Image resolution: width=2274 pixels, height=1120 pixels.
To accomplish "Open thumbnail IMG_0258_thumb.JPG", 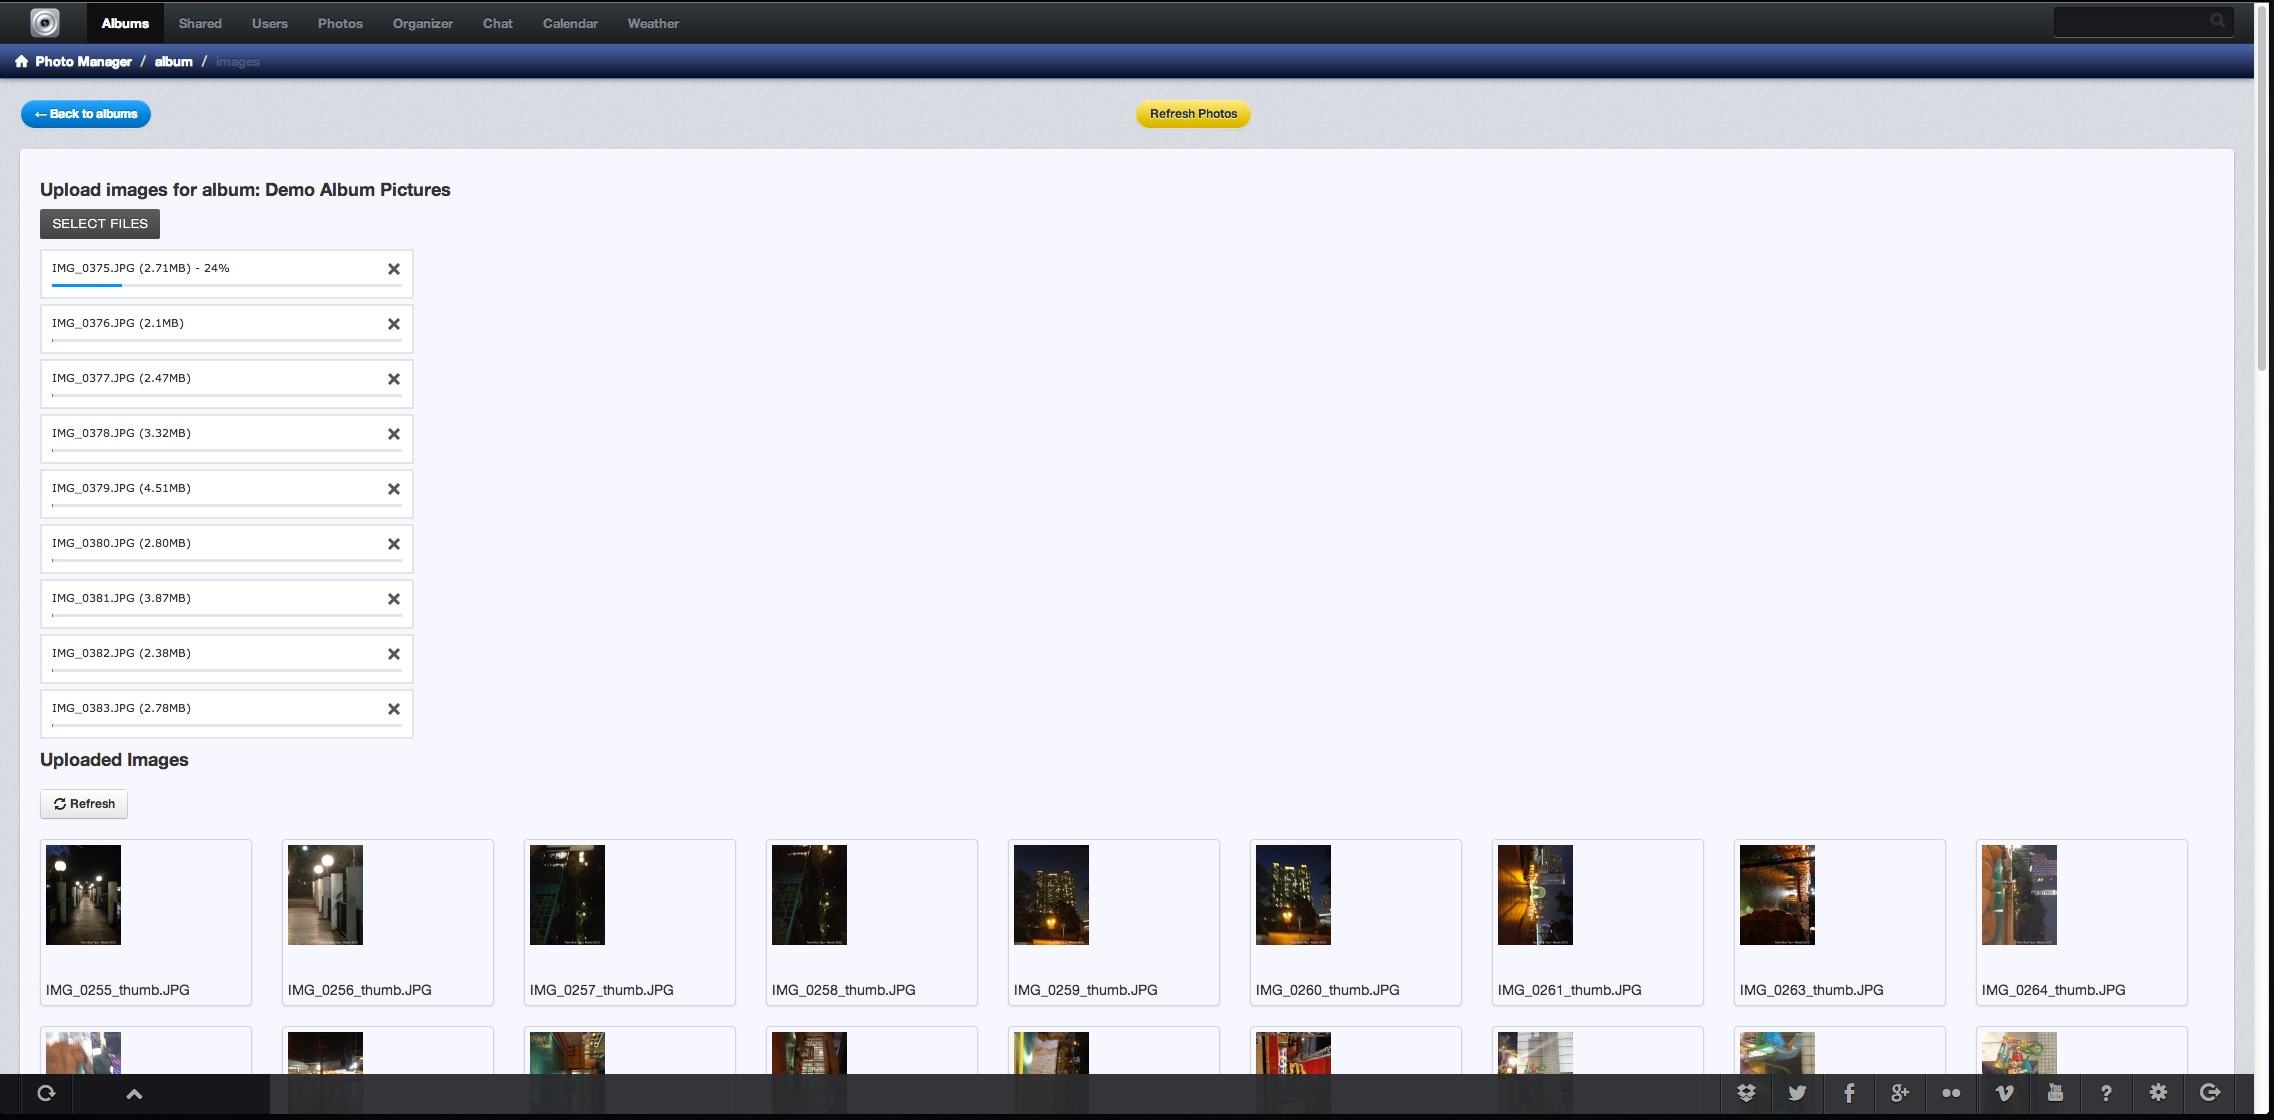I will [809, 895].
